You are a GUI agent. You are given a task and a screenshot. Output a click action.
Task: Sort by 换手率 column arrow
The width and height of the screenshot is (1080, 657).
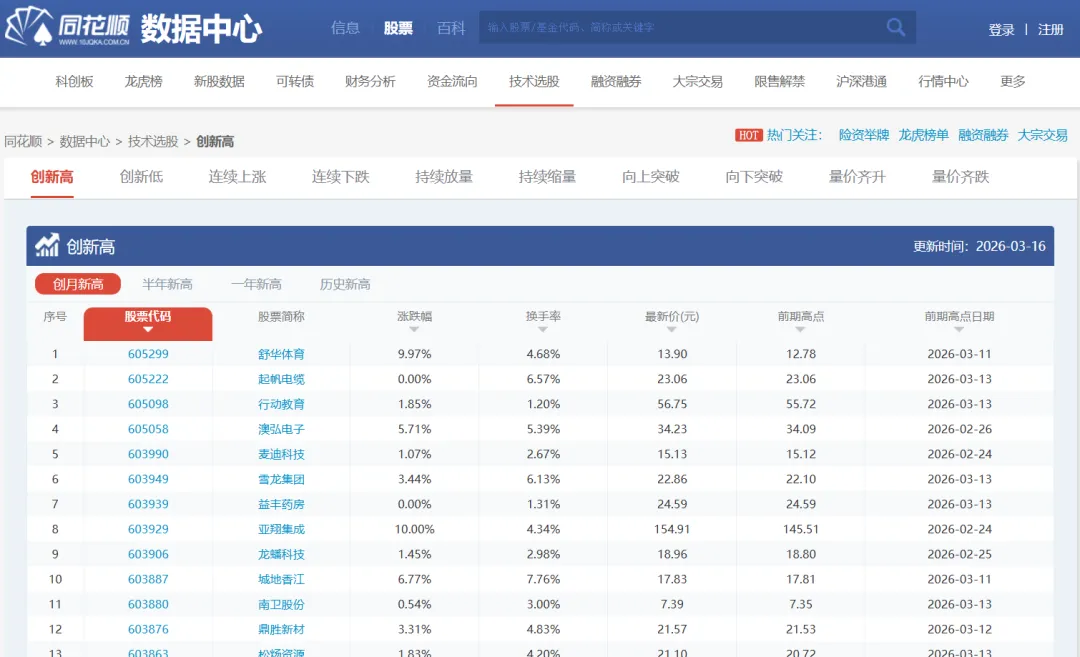(x=543, y=330)
